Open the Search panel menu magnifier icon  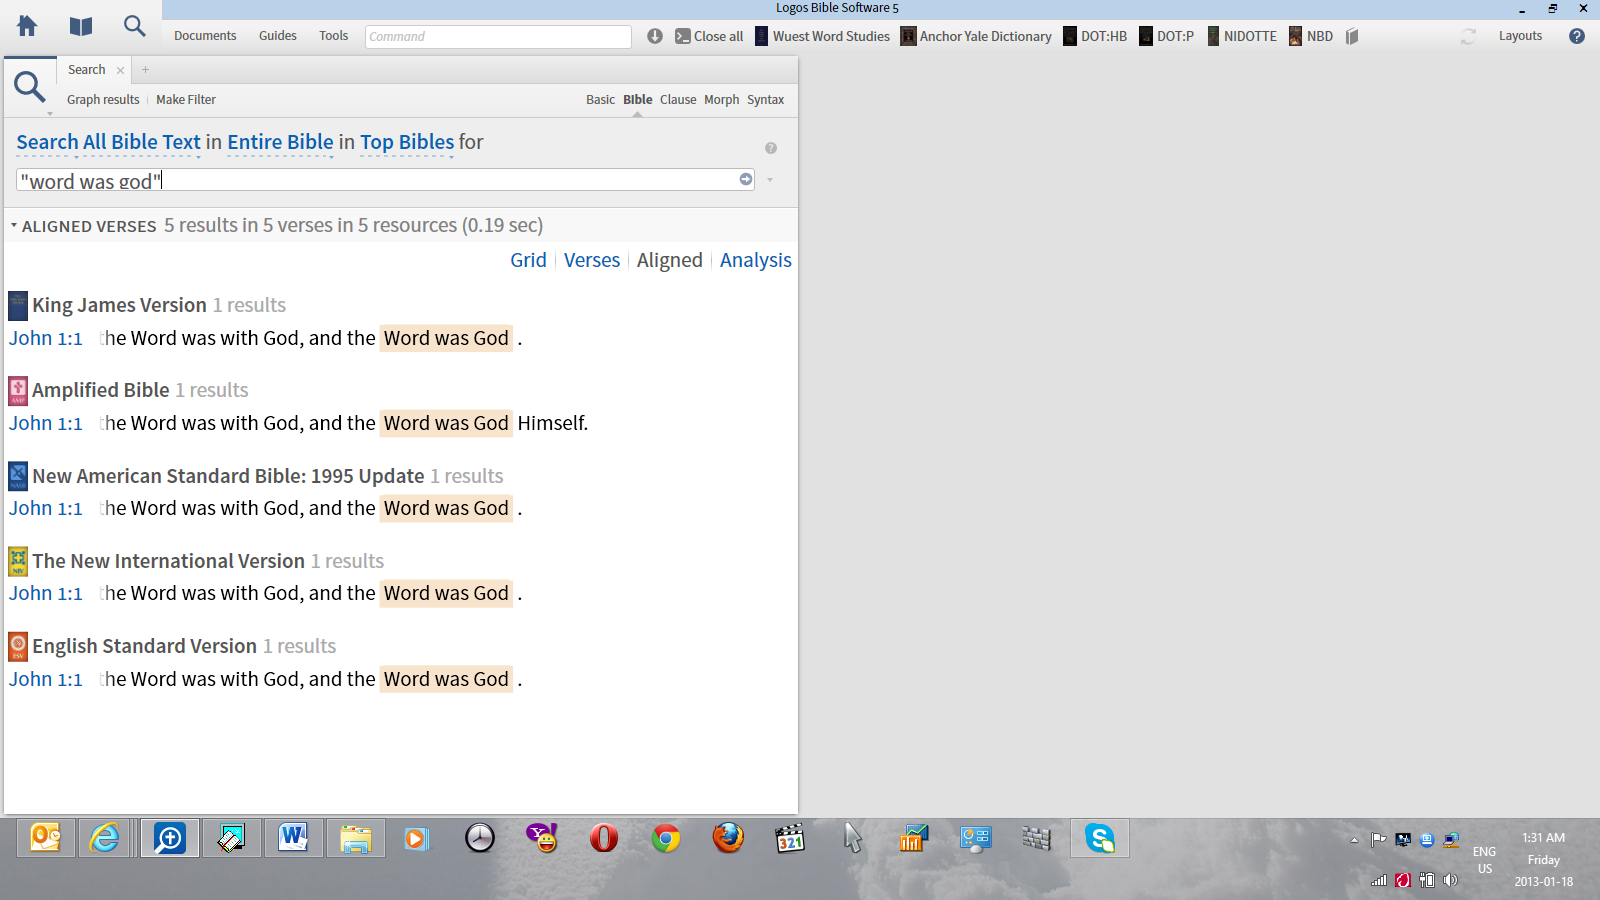[x=29, y=87]
